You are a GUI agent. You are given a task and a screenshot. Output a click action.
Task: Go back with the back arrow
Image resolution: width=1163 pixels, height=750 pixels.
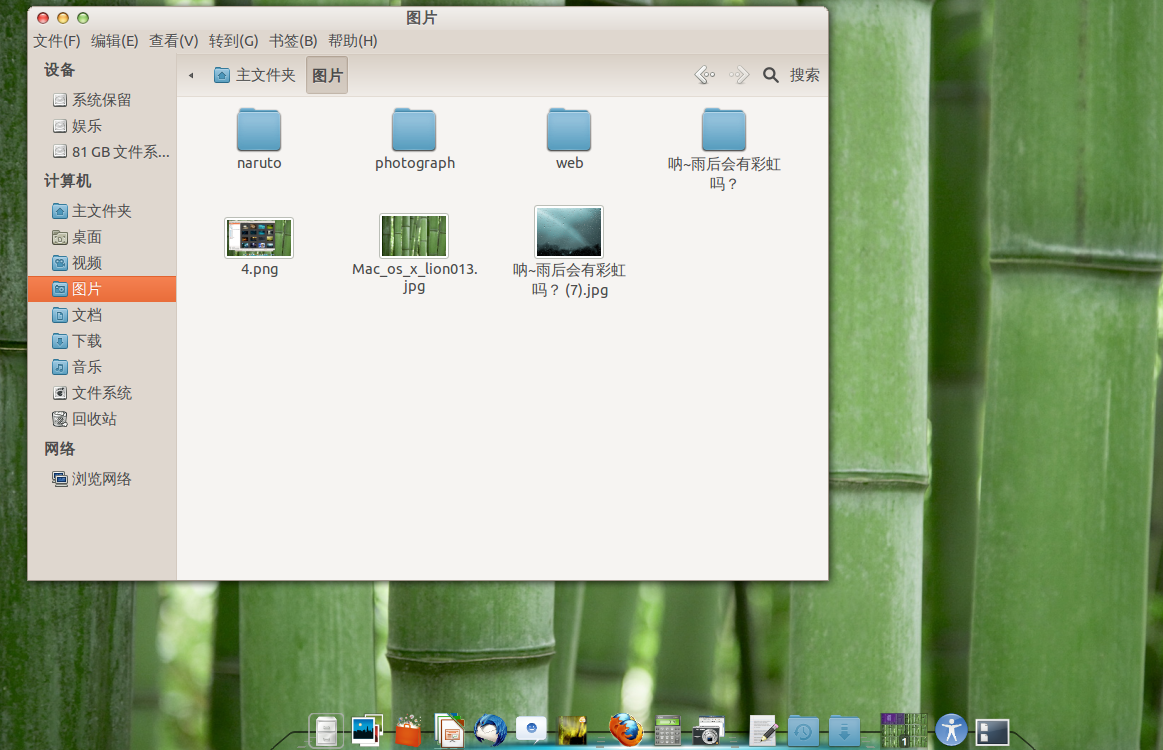point(705,75)
